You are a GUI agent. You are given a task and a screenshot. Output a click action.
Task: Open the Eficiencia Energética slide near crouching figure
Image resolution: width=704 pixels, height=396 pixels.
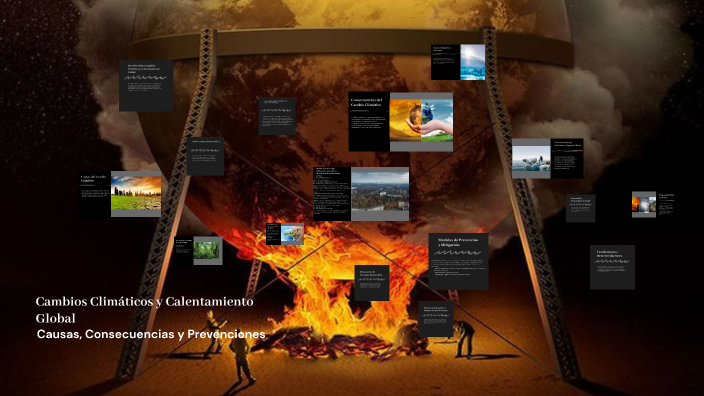pyautogui.click(x=436, y=319)
